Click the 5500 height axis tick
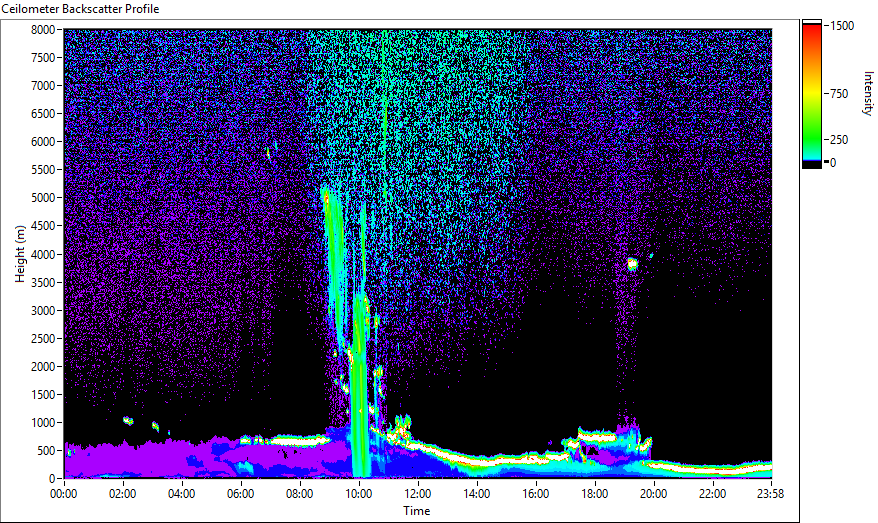The height and width of the screenshot is (523, 878). click(43, 170)
